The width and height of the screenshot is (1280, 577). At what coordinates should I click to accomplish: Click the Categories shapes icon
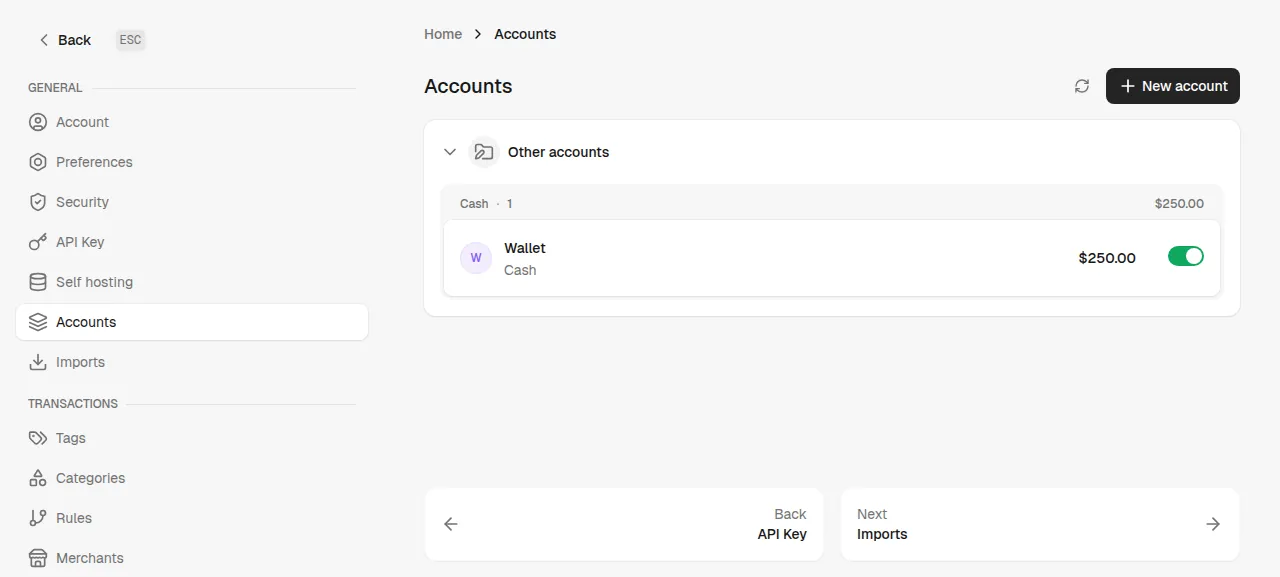(38, 478)
